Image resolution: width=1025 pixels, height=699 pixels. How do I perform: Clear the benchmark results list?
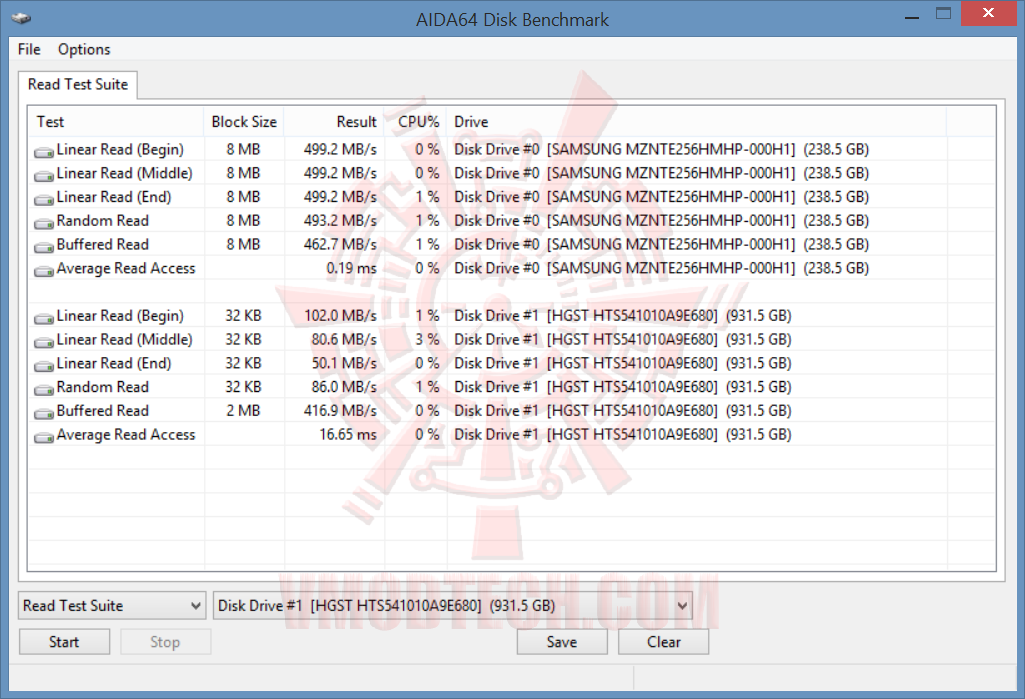[664, 642]
